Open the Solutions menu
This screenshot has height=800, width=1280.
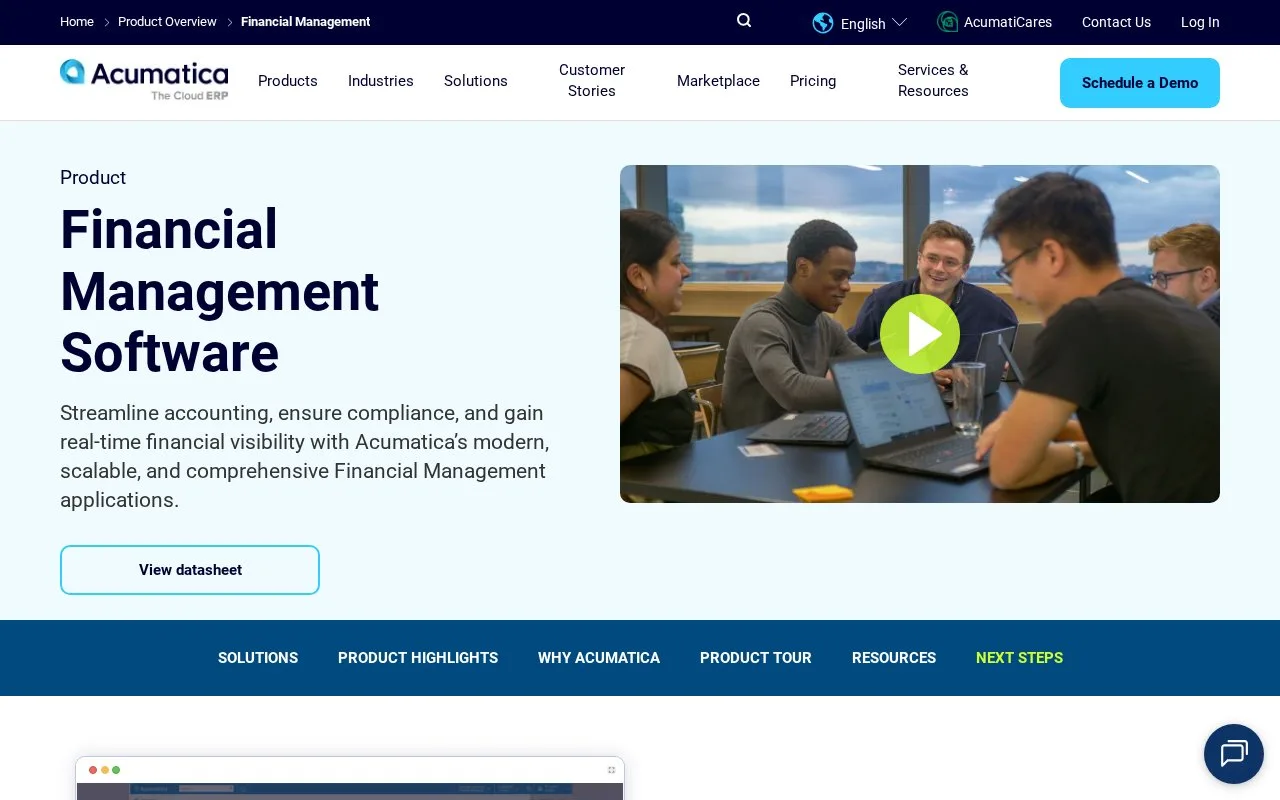(476, 81)
